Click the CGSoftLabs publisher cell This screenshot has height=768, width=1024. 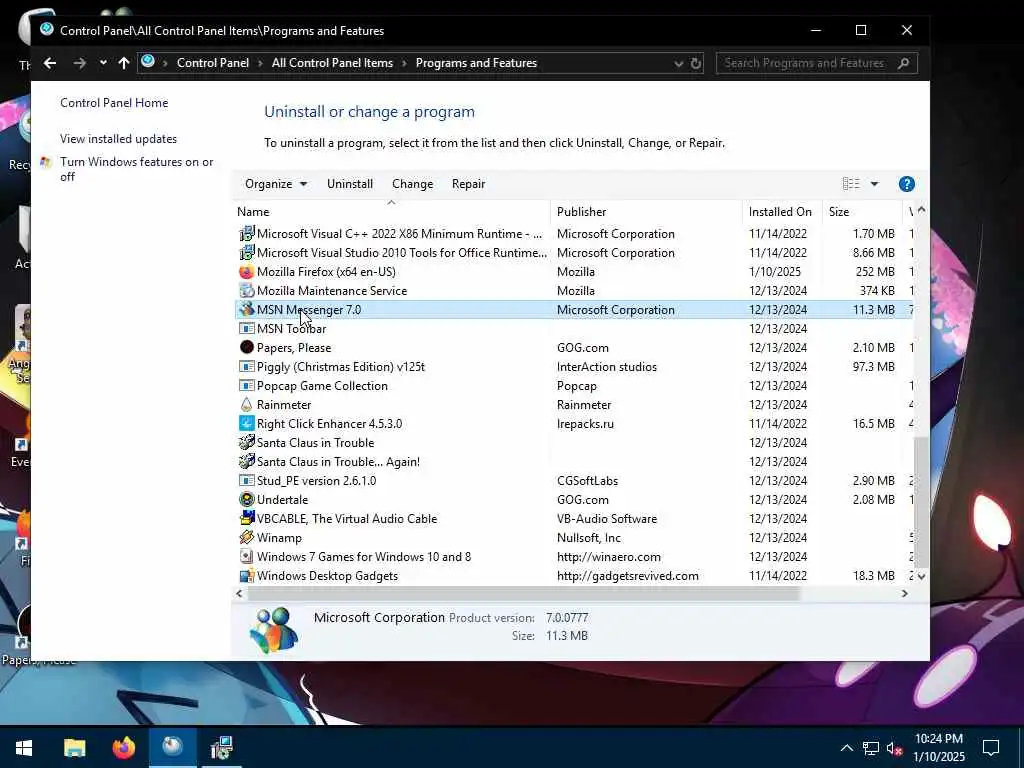(x=587, y=481)
